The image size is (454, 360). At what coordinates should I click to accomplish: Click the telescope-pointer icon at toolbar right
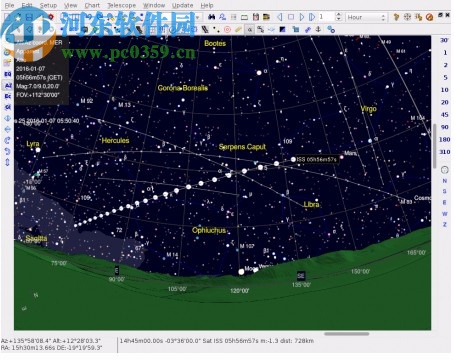(396, 17)
